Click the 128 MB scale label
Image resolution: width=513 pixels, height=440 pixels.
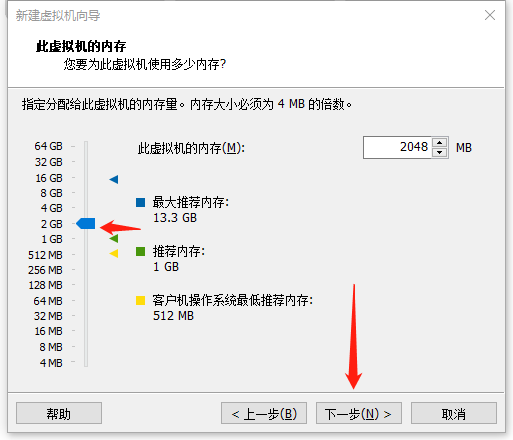[x=45, y=285]
